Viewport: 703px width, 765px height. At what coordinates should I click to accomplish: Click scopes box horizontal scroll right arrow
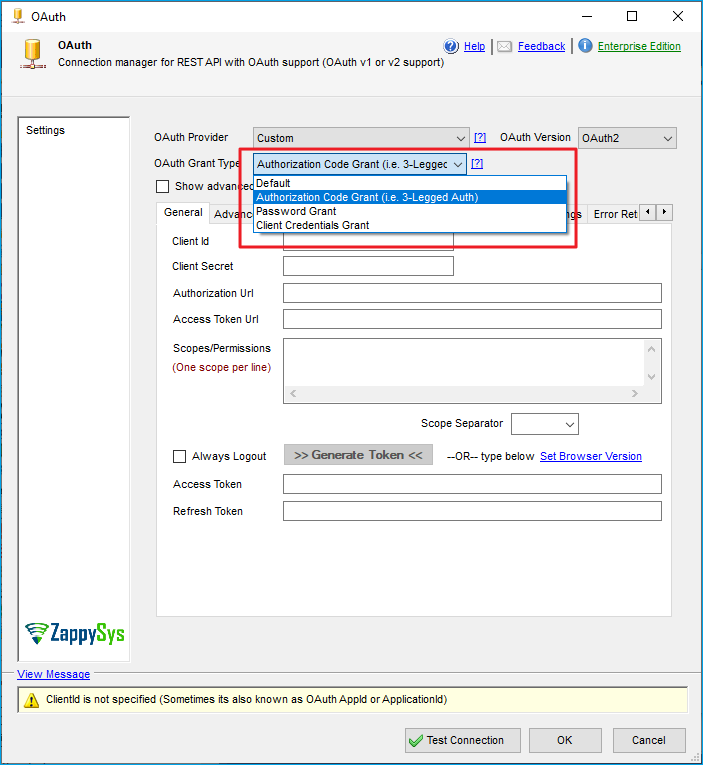click(x=634, y=393)
